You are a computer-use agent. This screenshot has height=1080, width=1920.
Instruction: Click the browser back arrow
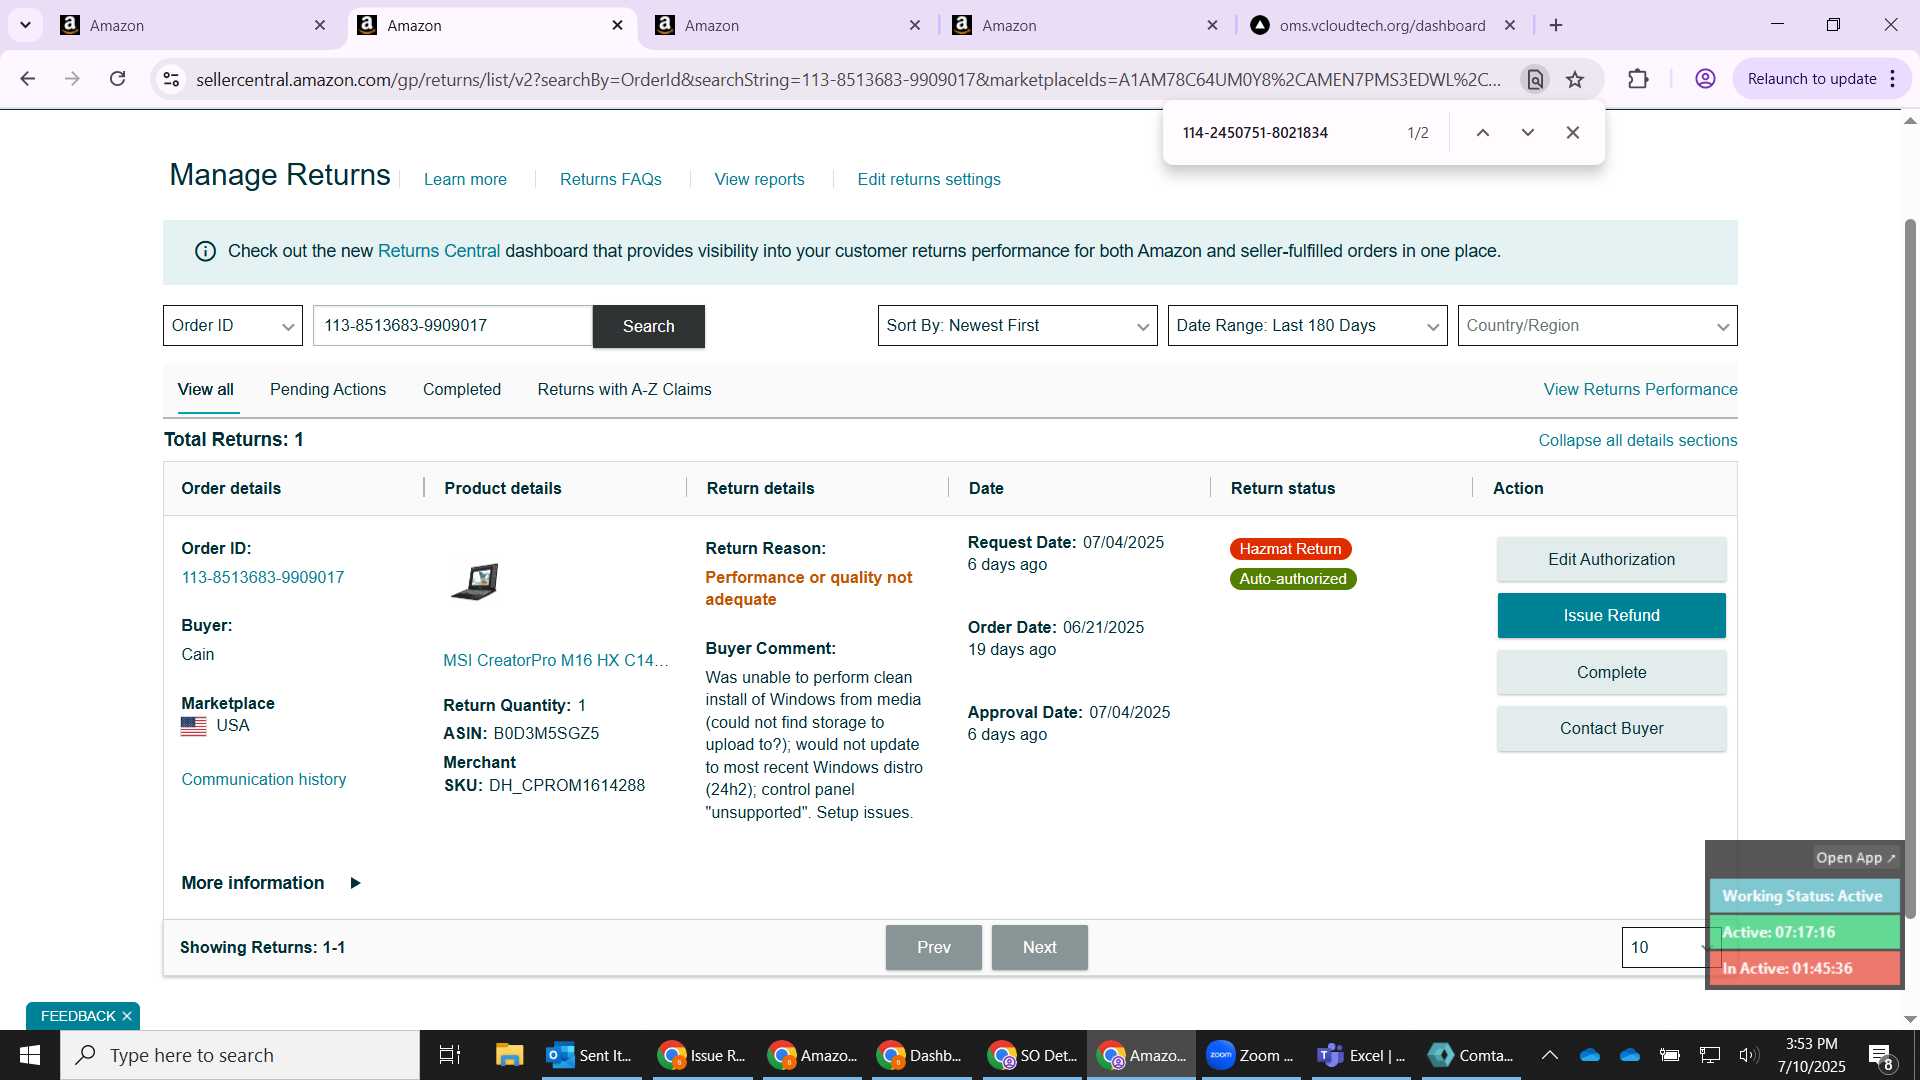tap(27, 79)
